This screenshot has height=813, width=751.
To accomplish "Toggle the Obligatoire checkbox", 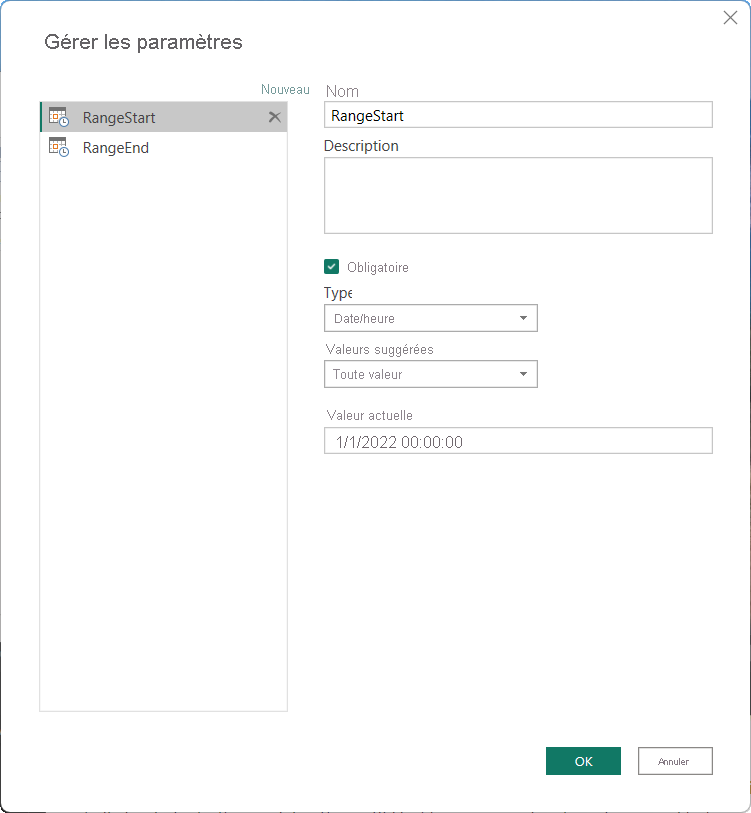I will [331, 267].
